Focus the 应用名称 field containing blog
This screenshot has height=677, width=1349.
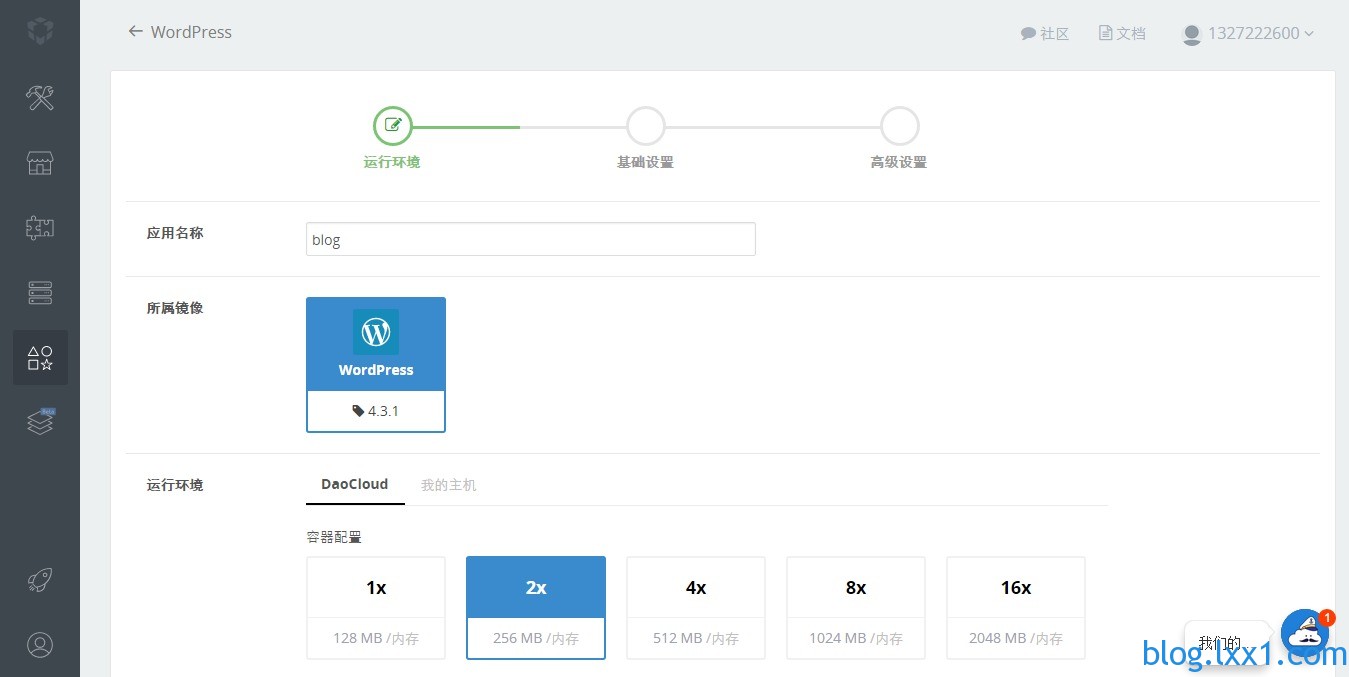(531, 239)
